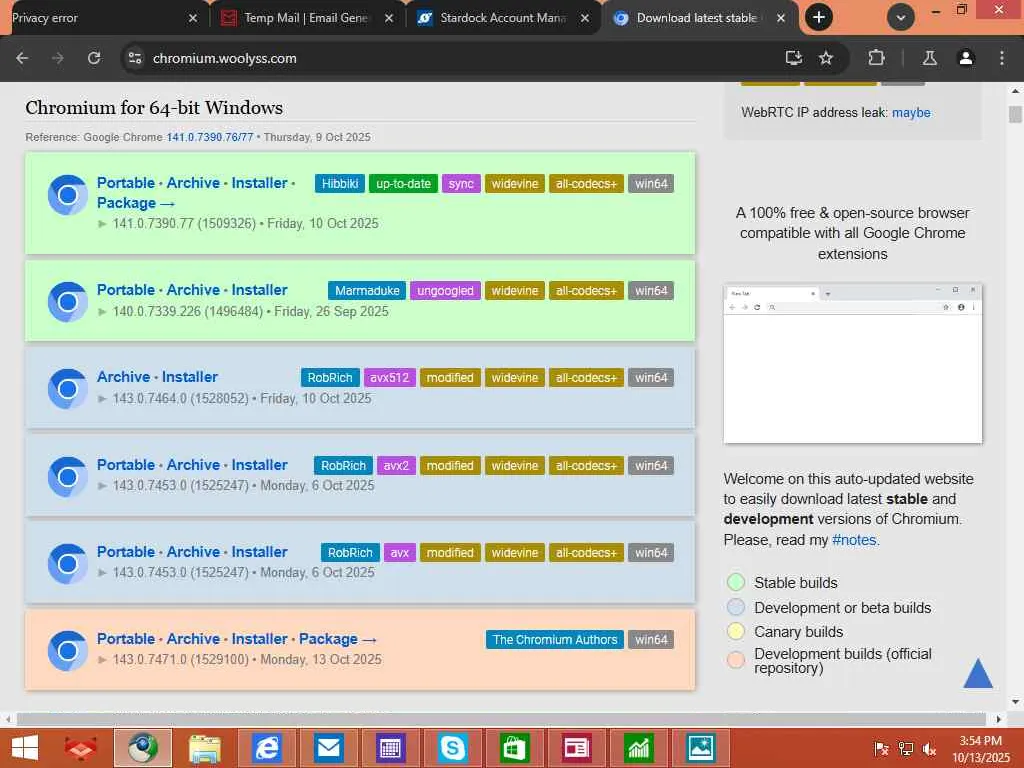Click the avx512 tag
This screenshot has width=1024, height=768.
click(x=389, y=377)
